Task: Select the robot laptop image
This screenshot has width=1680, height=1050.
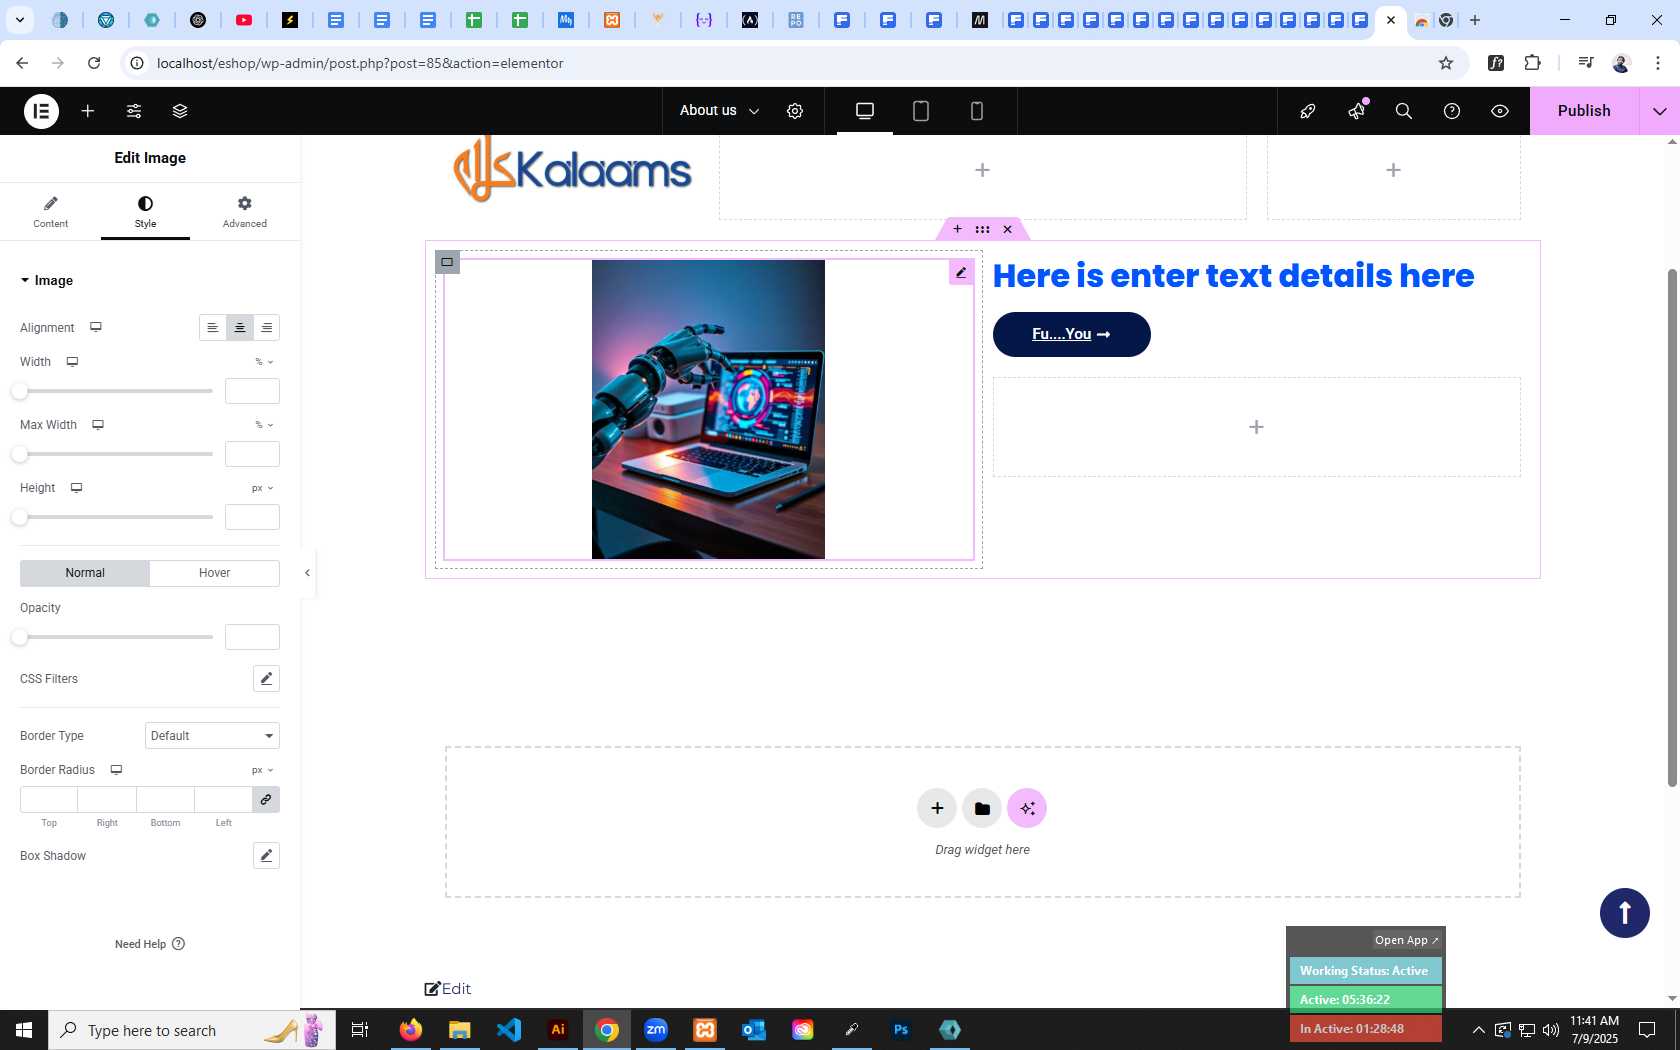Action: point(708,409)
